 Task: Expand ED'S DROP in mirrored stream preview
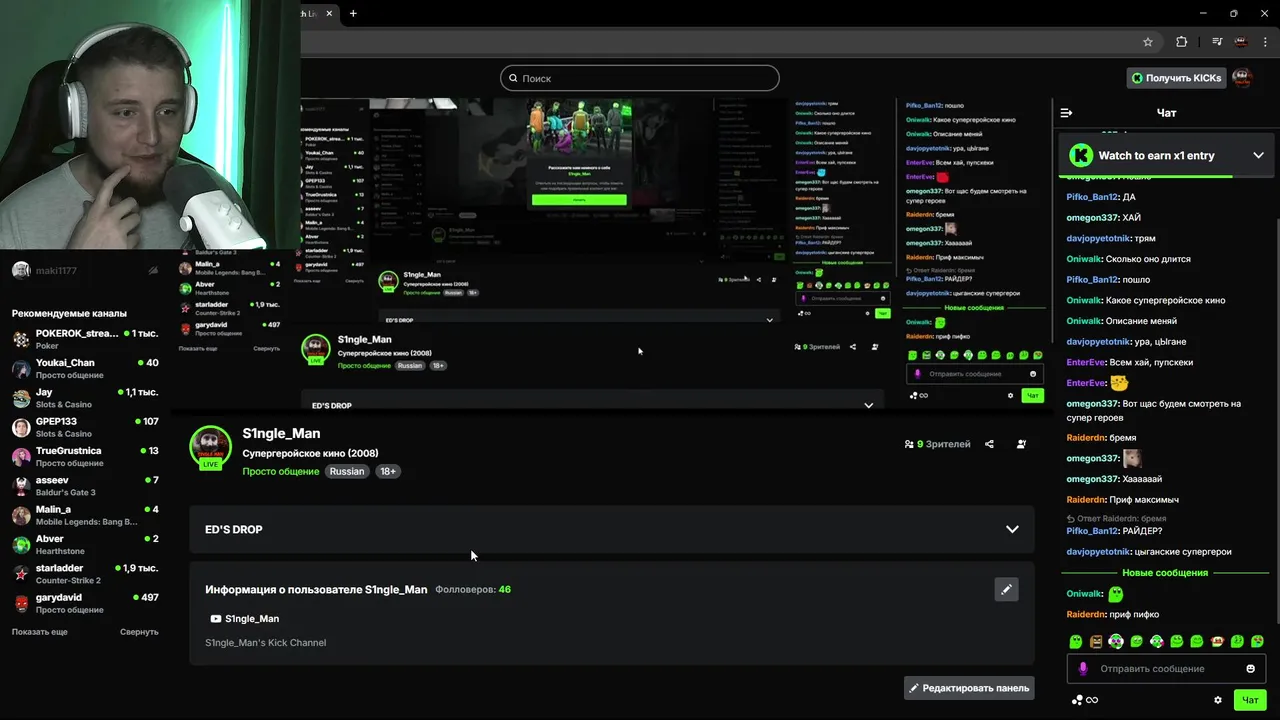(x=868, y=405)
